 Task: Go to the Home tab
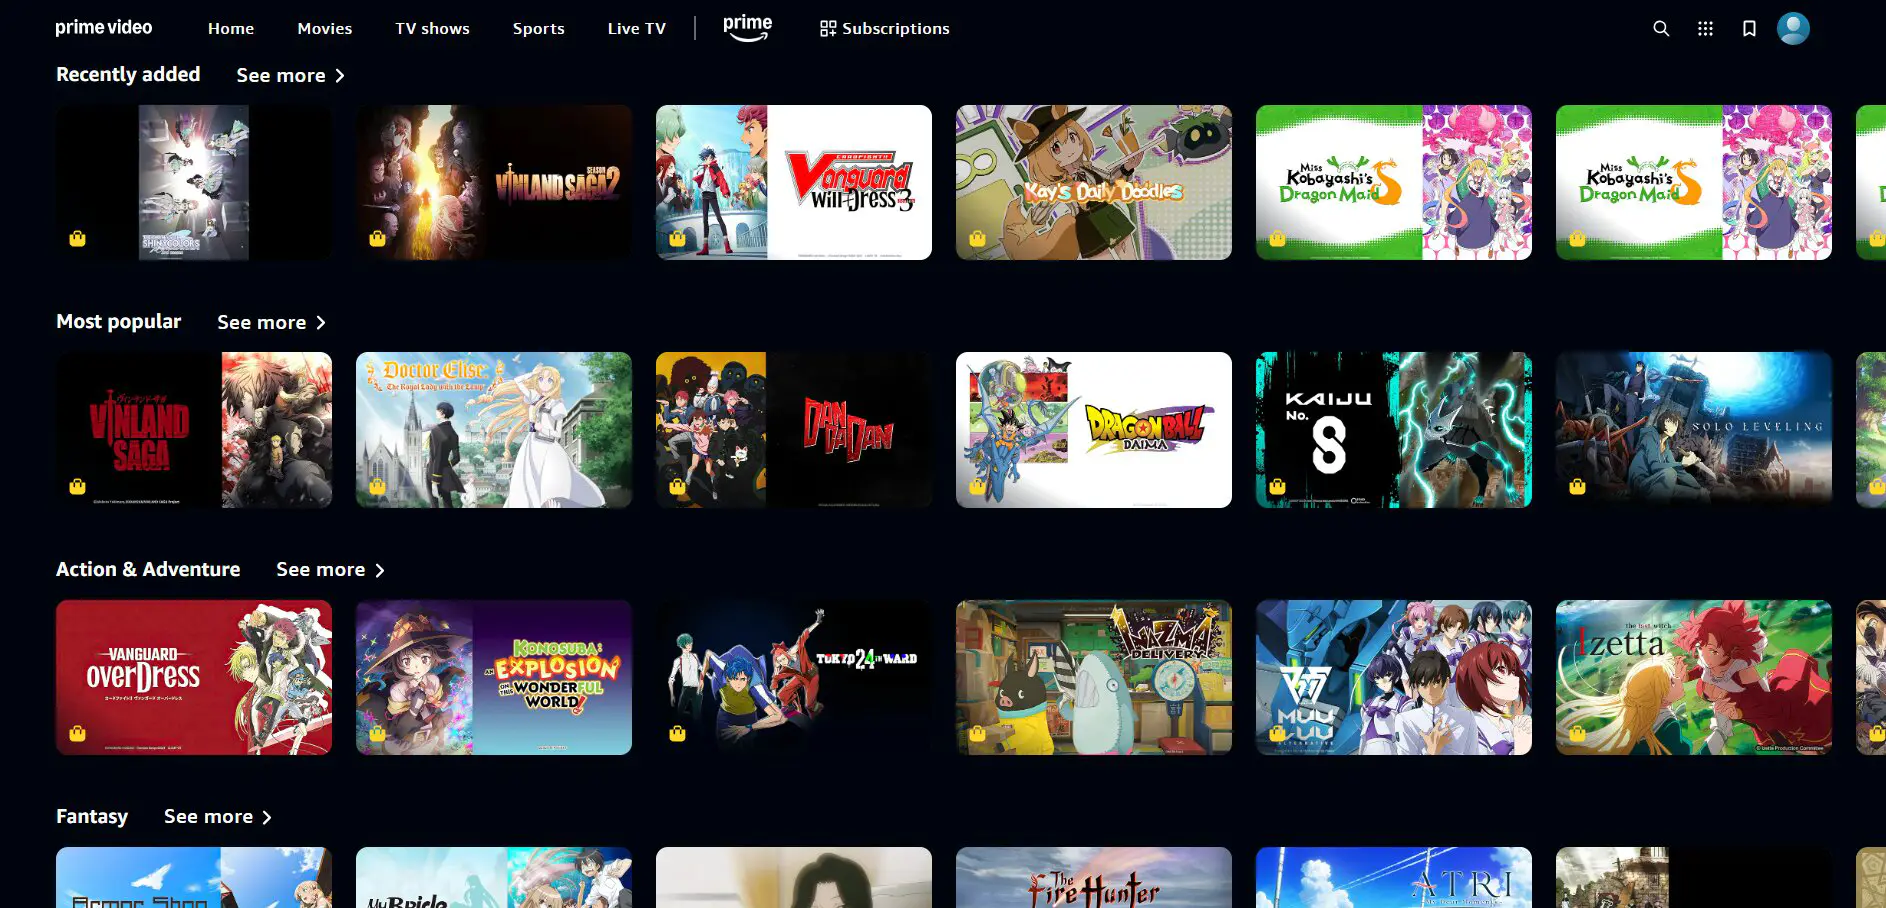[231, 29]
